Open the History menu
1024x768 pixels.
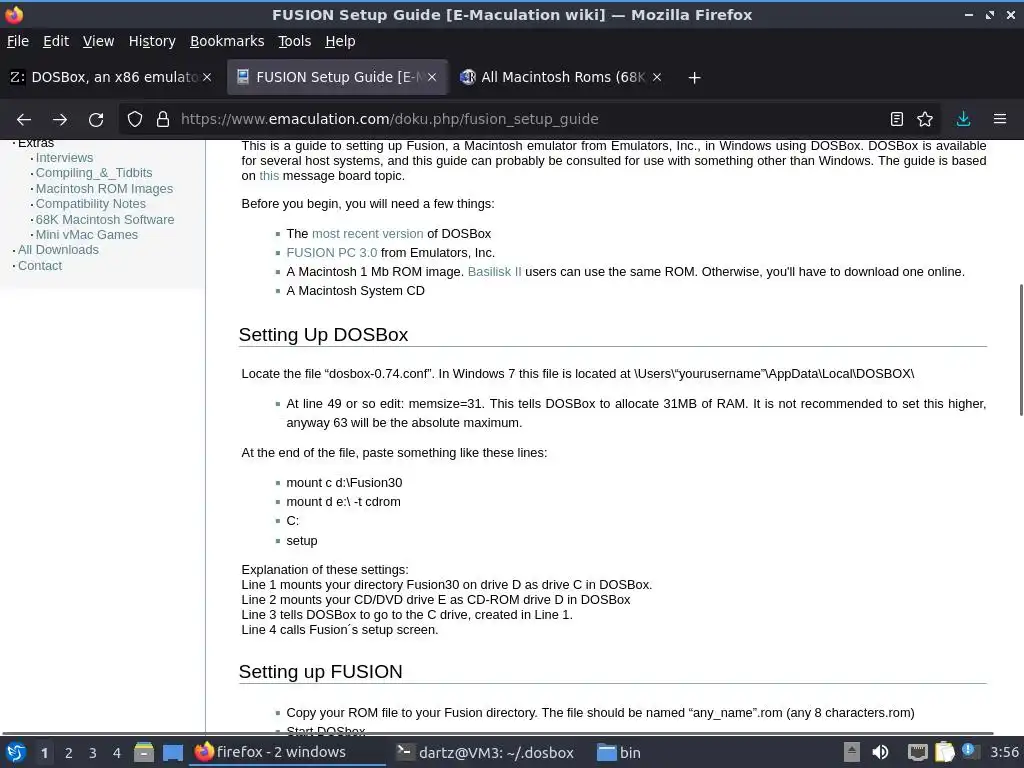(x=152, y=41)
